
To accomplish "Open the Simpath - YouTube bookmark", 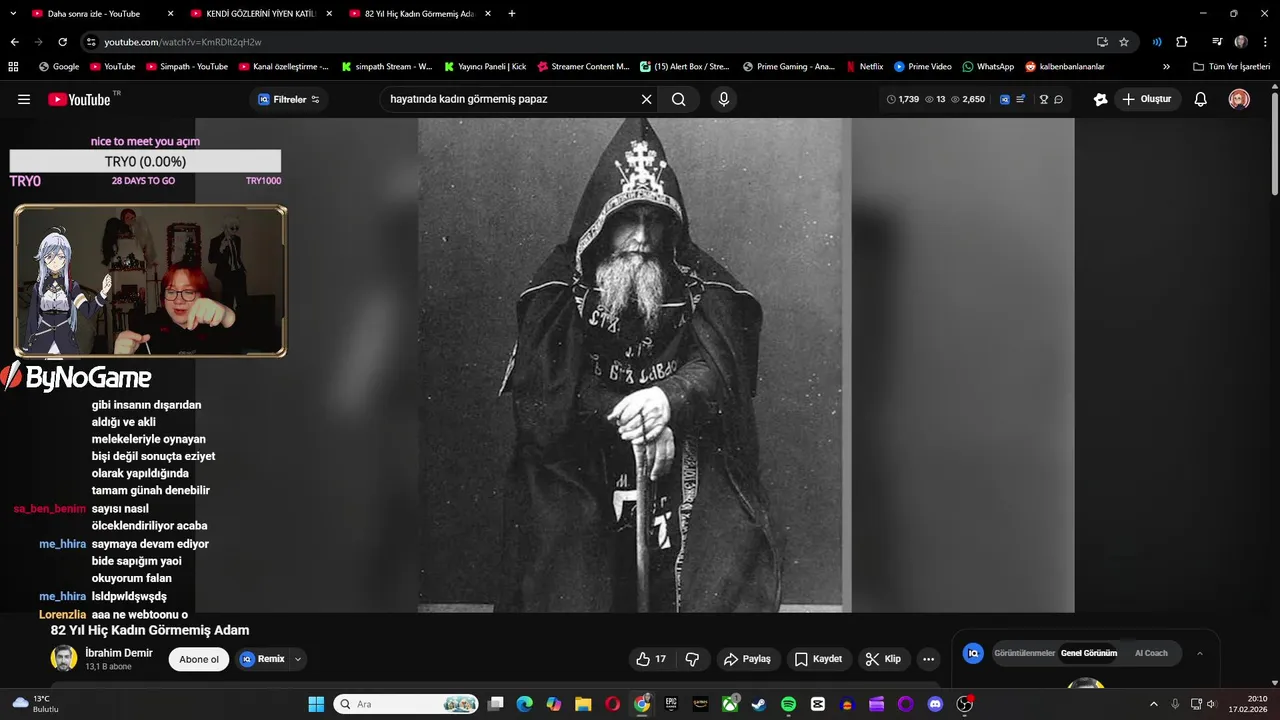I will (x=187, y=67).
